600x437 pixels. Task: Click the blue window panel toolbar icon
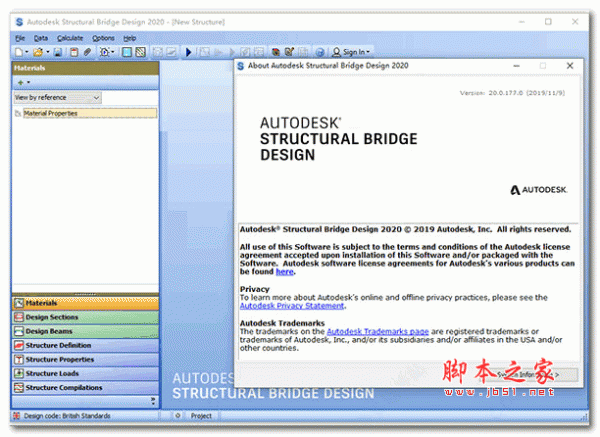tap(127, 52)
